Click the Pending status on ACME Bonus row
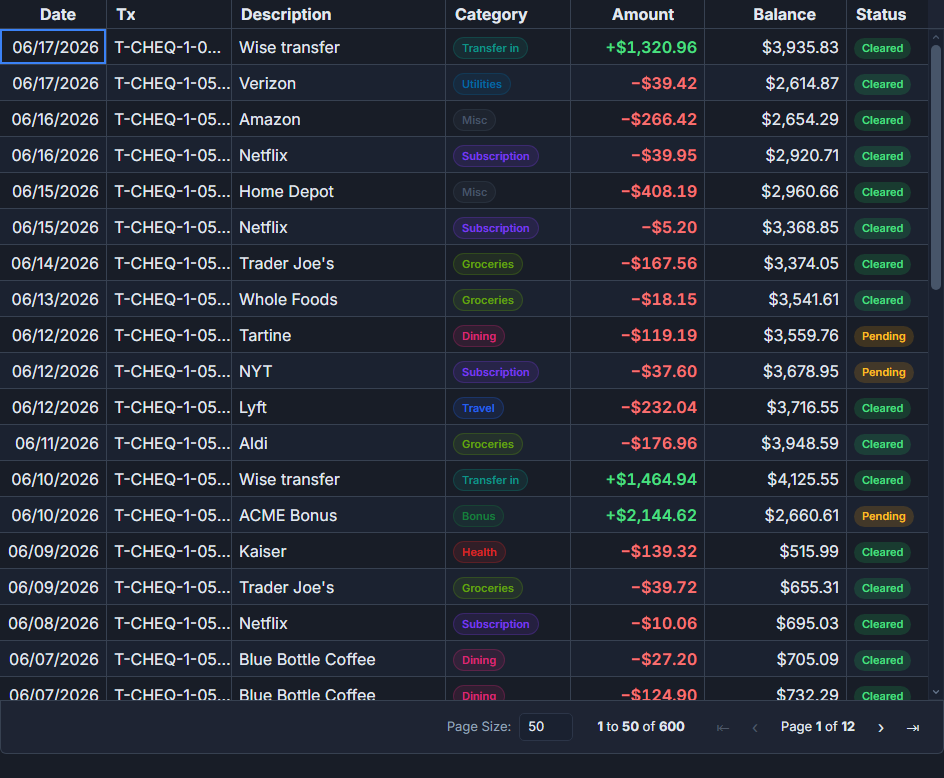 [883, 516]
